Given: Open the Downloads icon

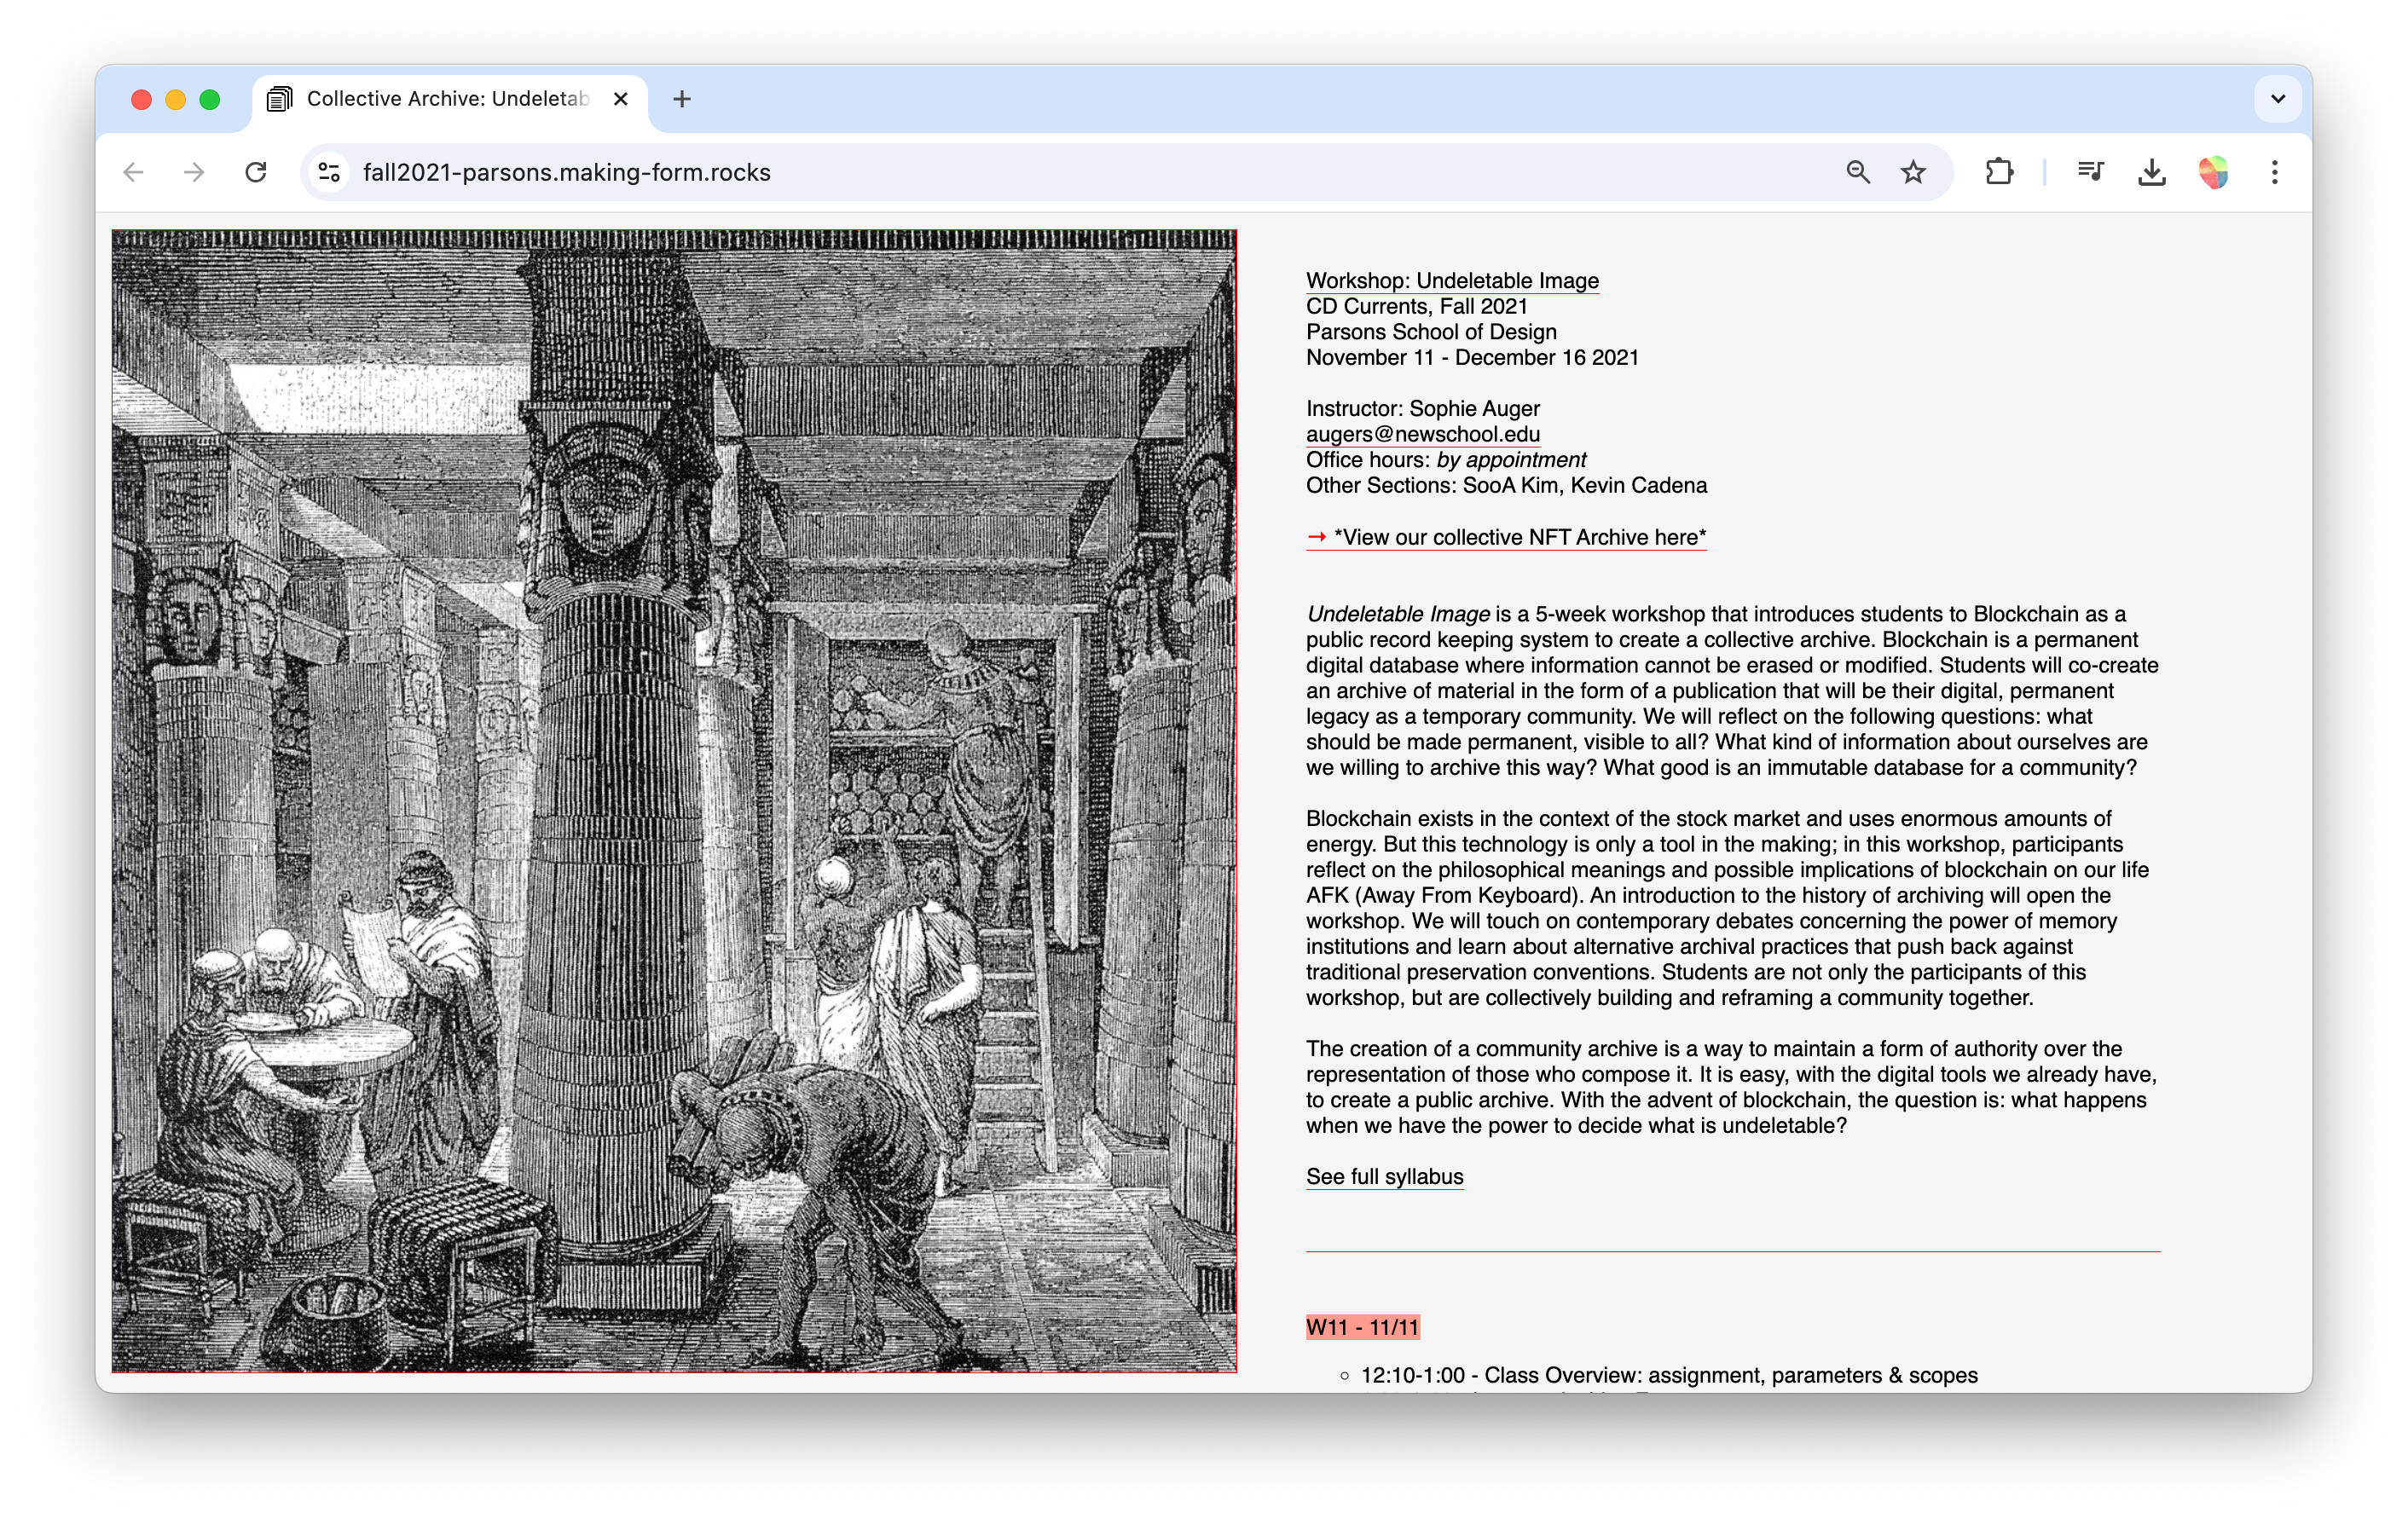Looking at the screenshot, I should 2151,172.
